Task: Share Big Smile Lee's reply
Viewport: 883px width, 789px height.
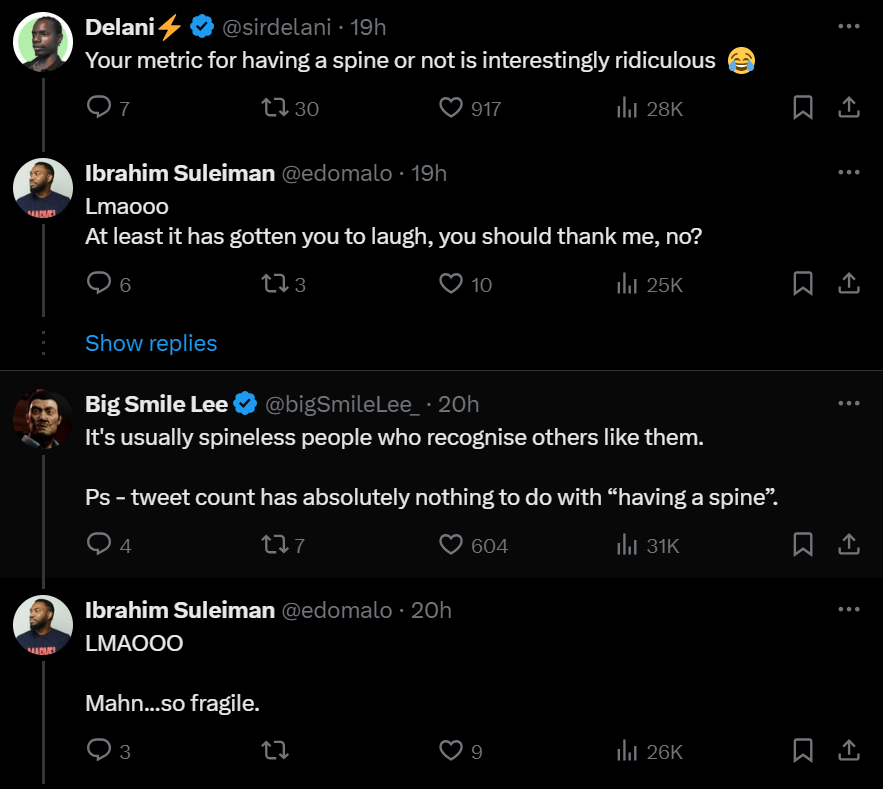Action: click(849, 545)
